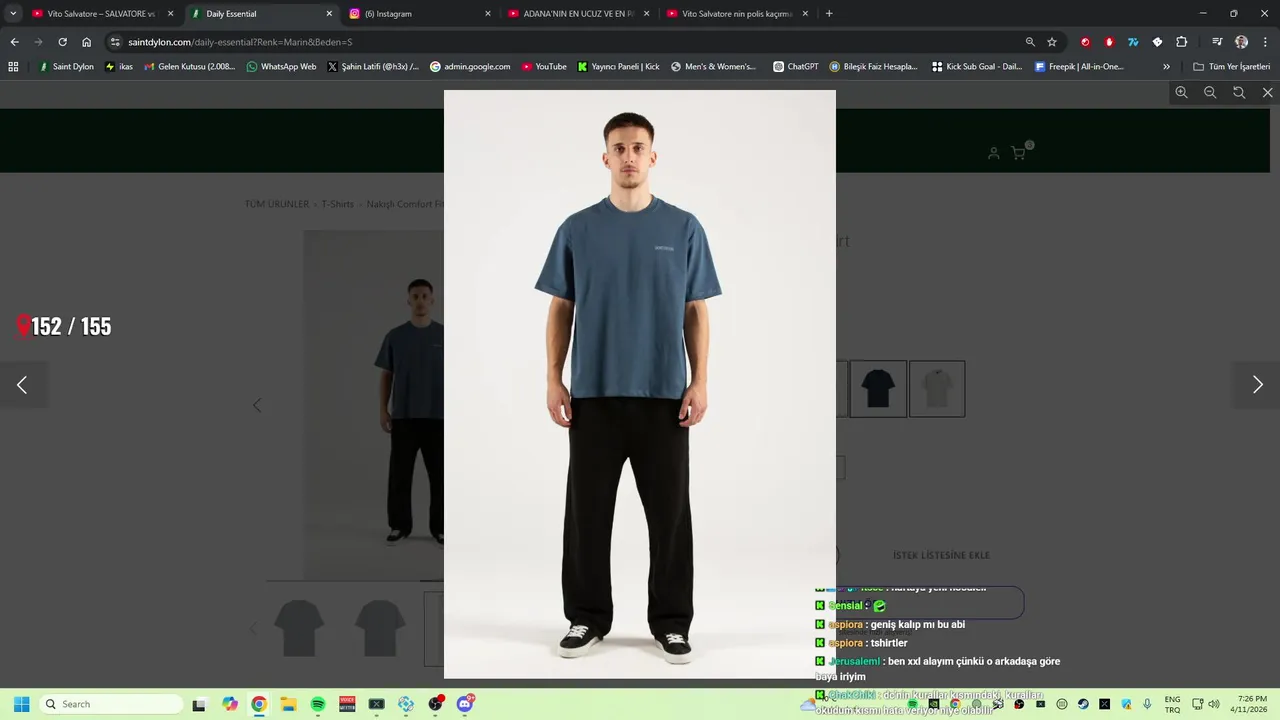Viewport: 1280px width, 720px height.
Task: Close the Daily Essential tab
Action: click(x=329, y=14)
